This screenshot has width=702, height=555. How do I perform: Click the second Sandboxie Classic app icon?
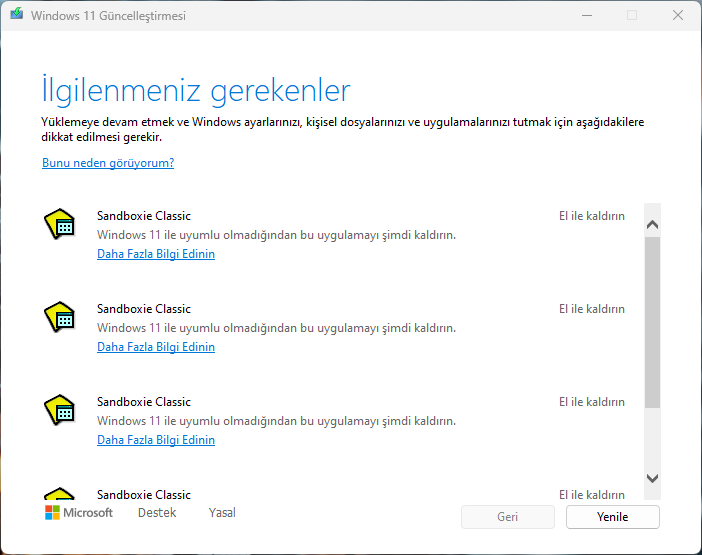pyautogui.click(x=60, y=317)
